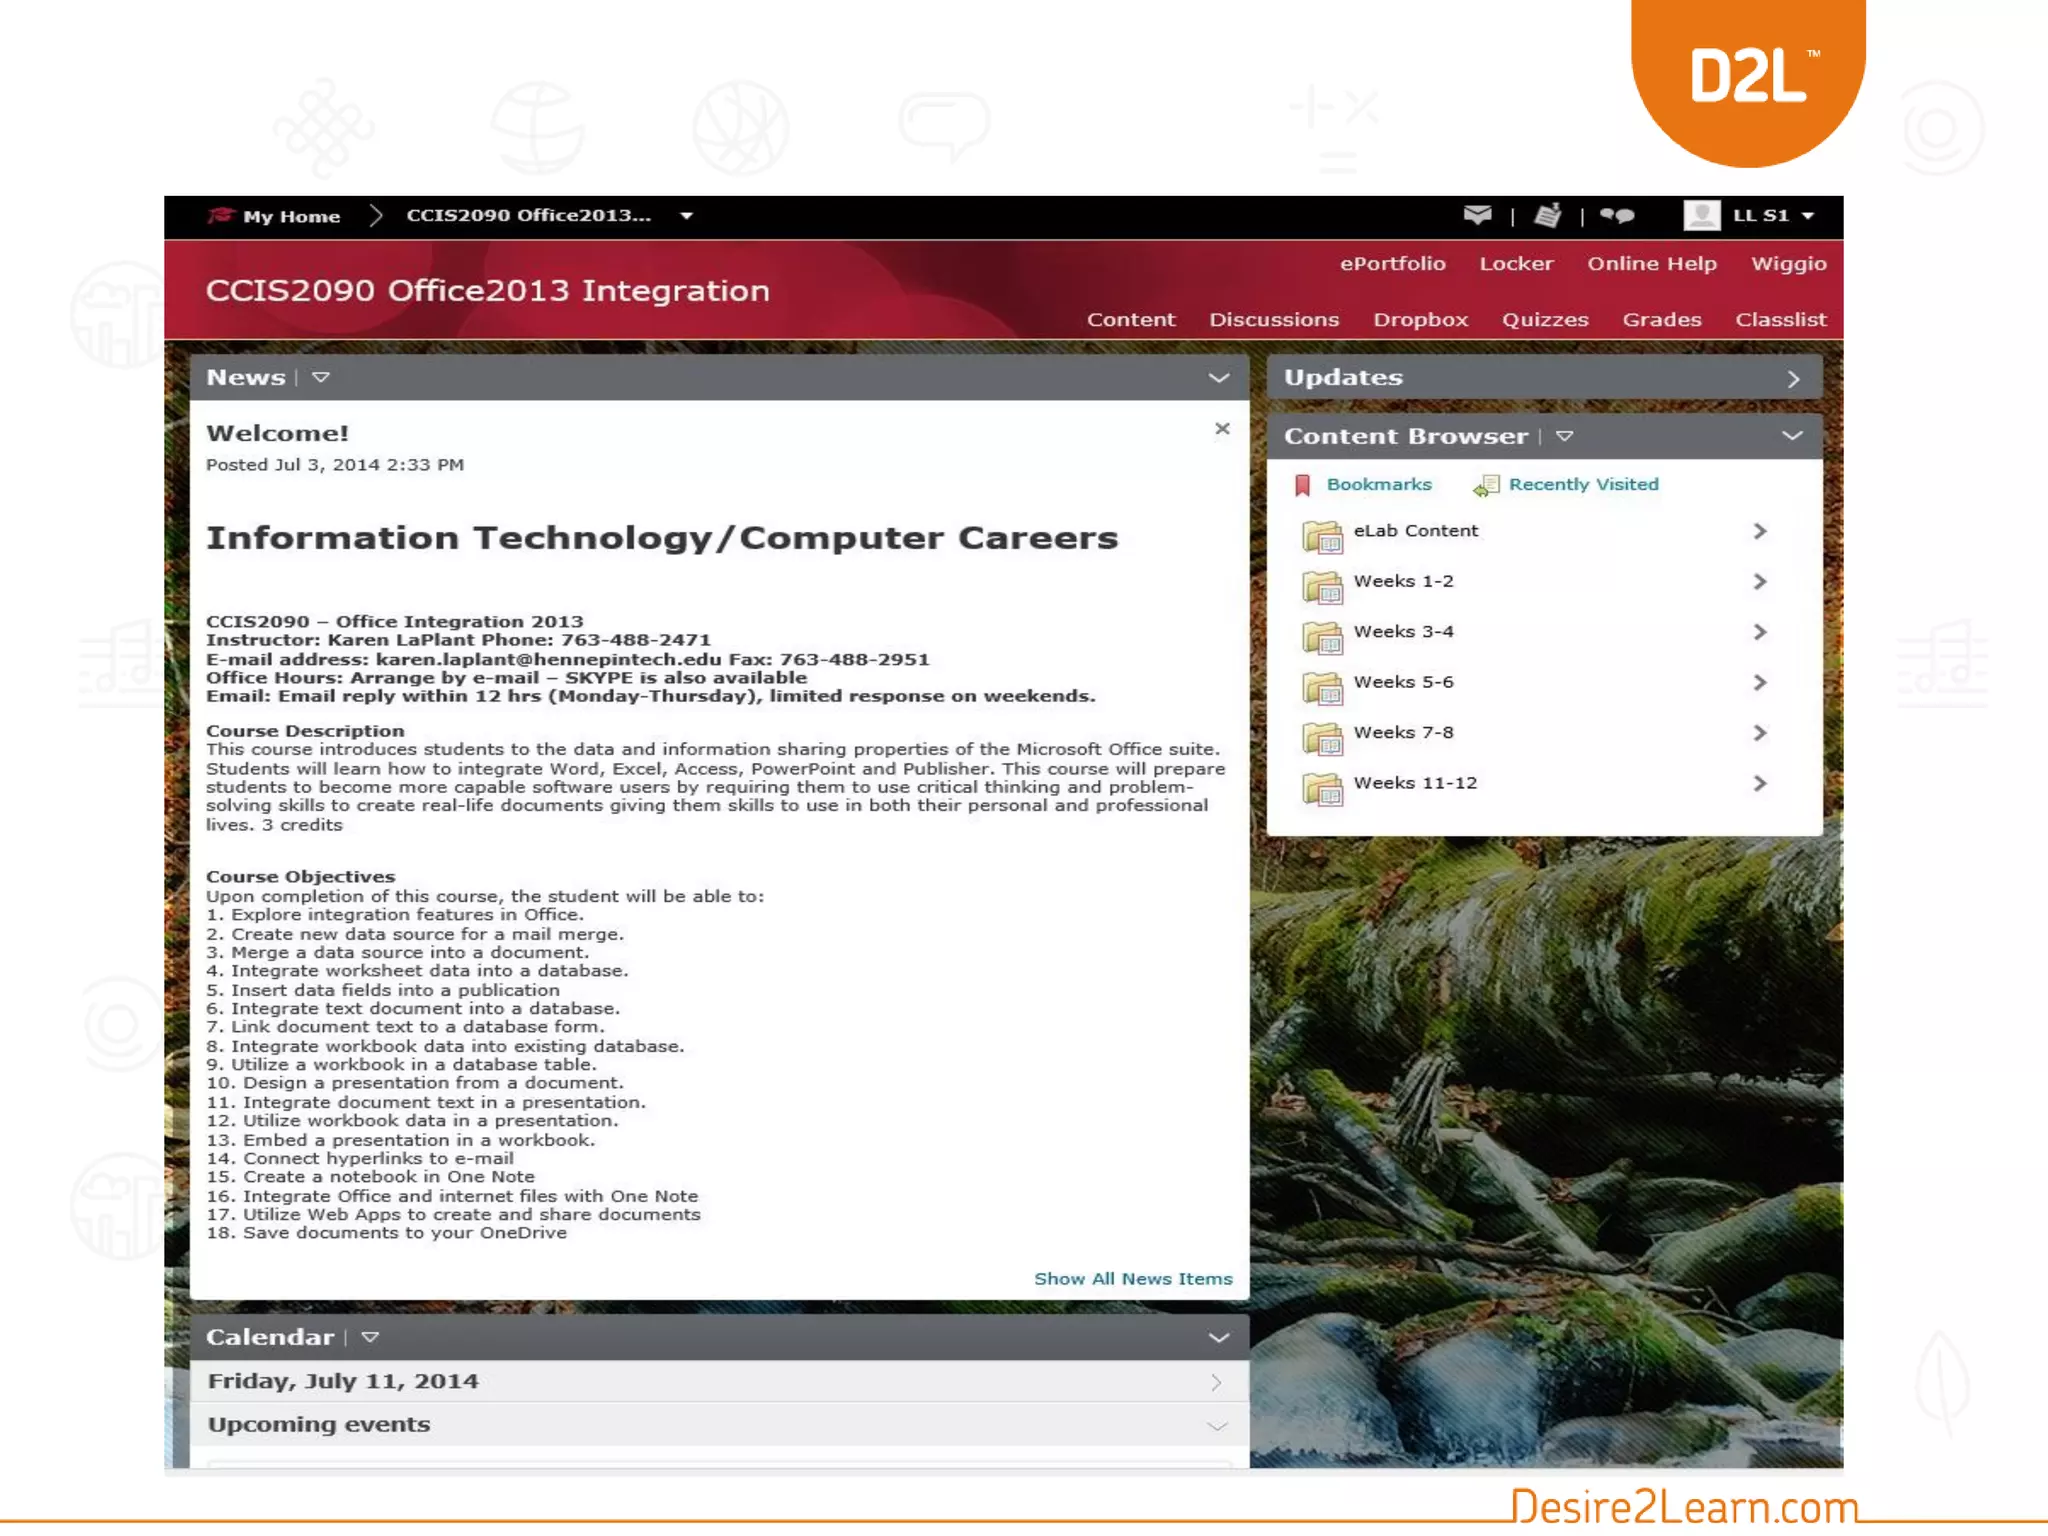Image resolution: width=2048 pixels, height=1536 pixels.
Task: Click the red Bookmarks flag icon
Action: 1302,485
